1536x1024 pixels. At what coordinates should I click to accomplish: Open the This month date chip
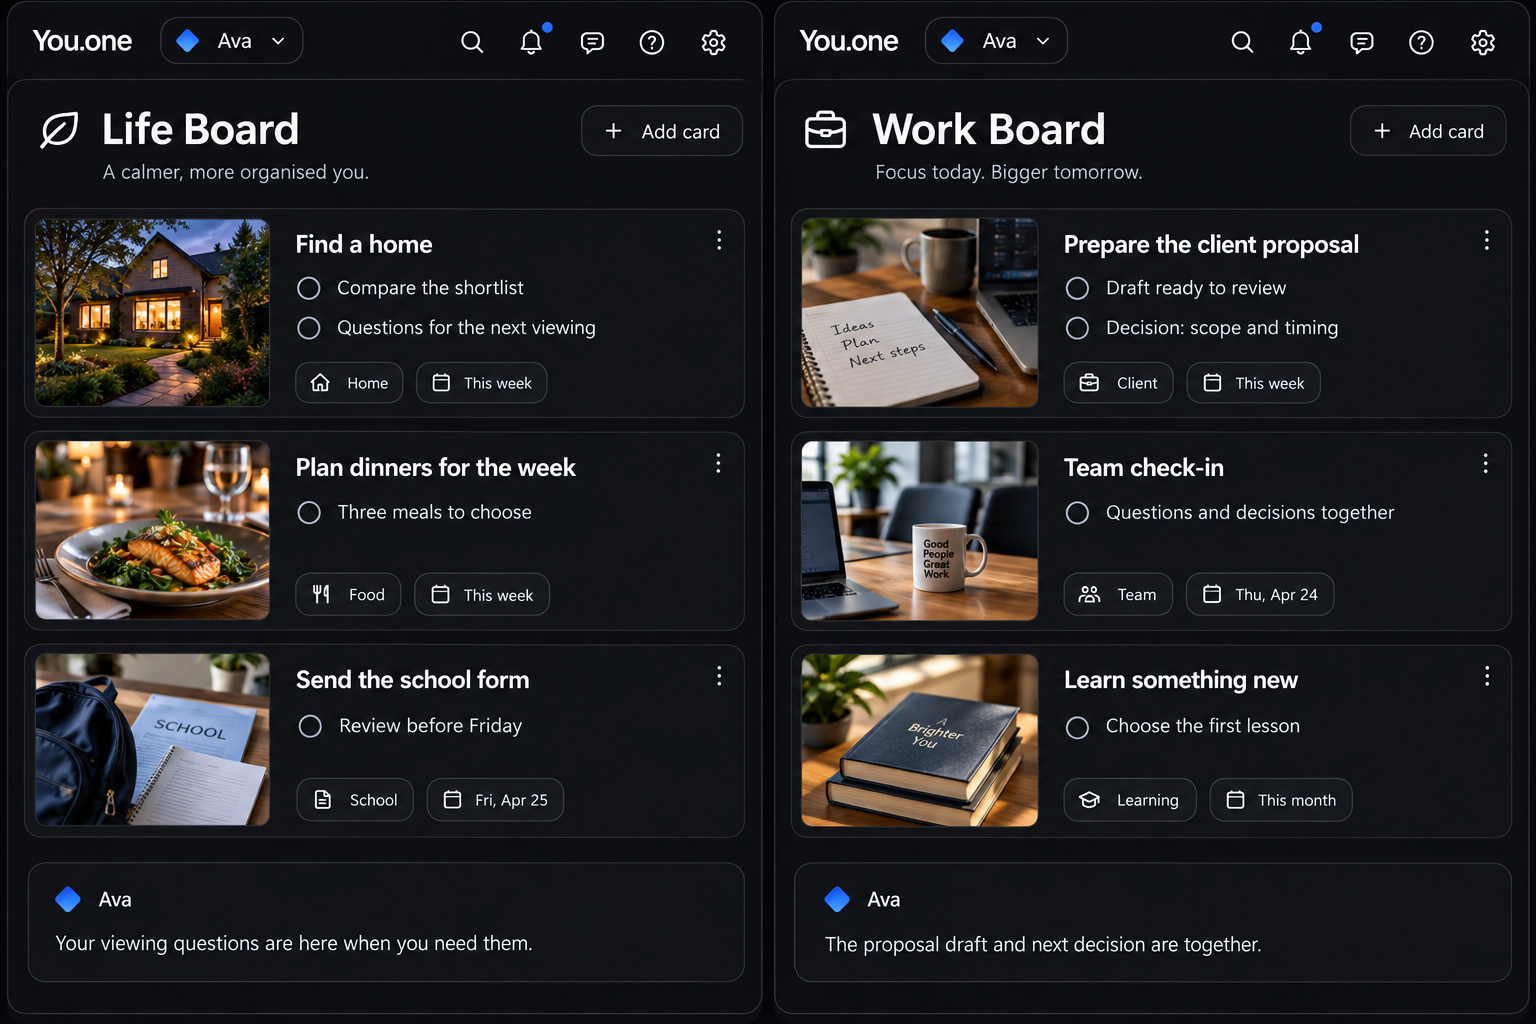pyautogui.click(x=1281, y=800)
